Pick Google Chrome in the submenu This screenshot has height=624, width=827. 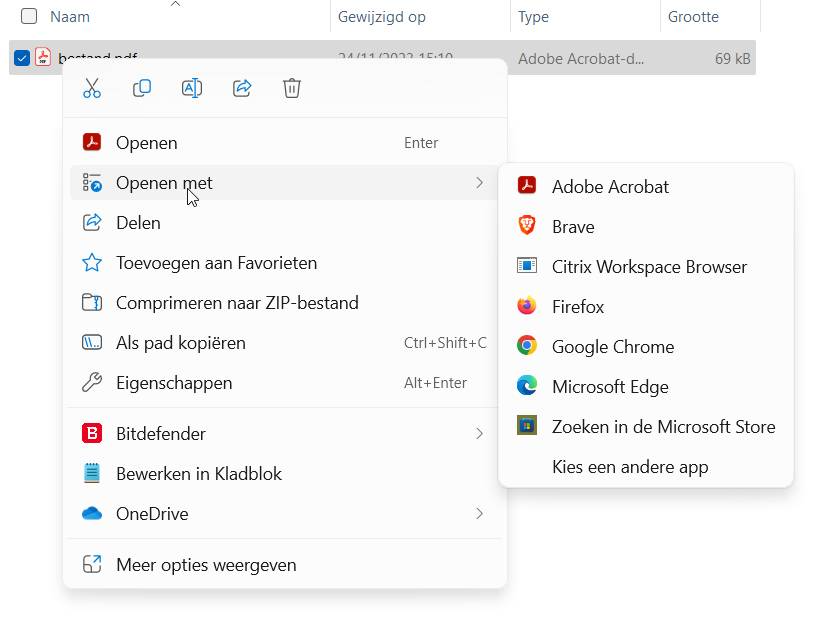[646, 347]
